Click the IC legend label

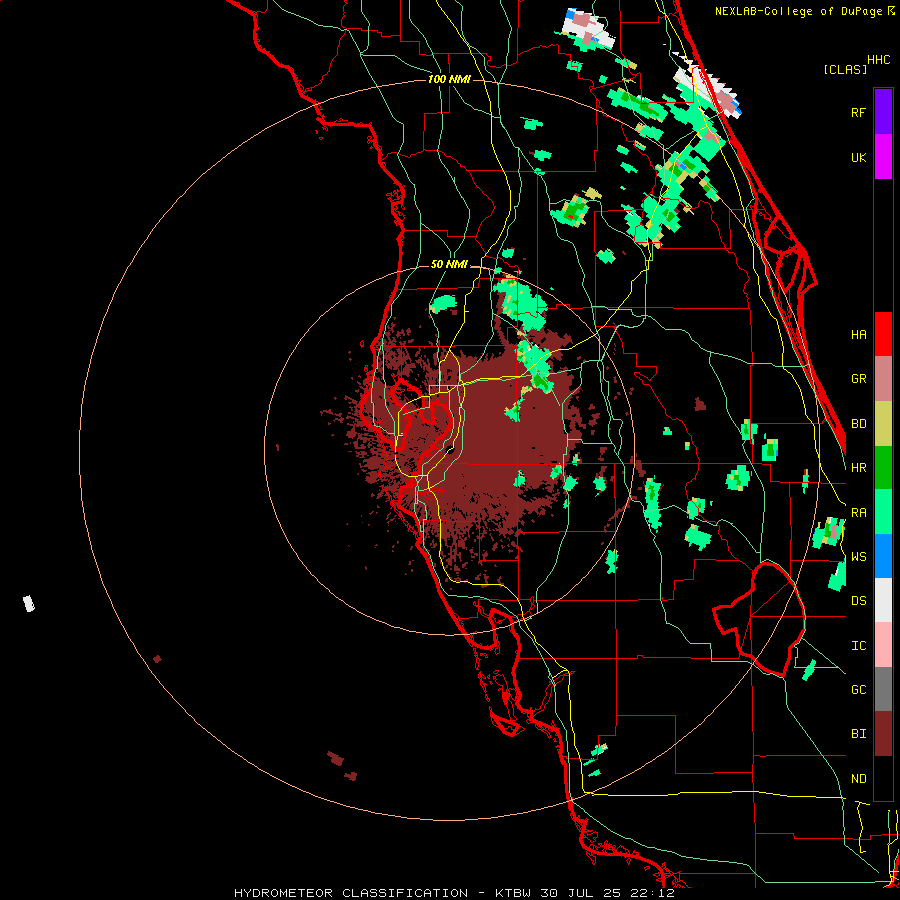(859, 645)
